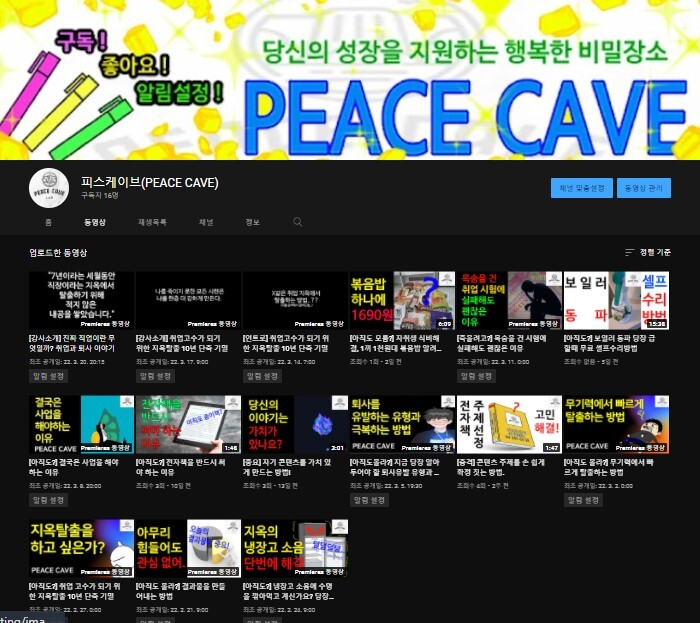Click the '최초 공개일: 22. 3. 14. 7:00' date
Image resolution: width=700 pixels, height=623 pixels.
[x=279, y=362]
